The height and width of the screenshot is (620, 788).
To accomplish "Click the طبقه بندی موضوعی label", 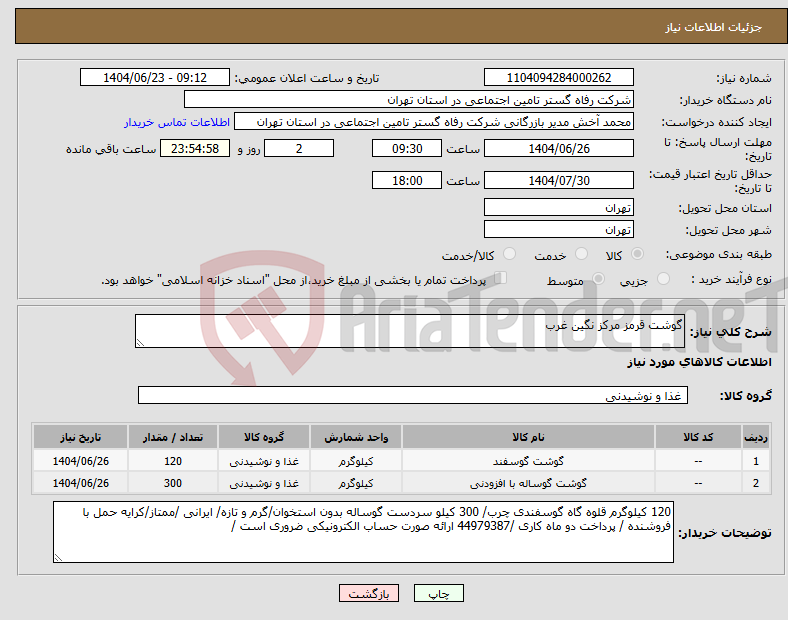I will pyautogui.click(x=719, y=254).
